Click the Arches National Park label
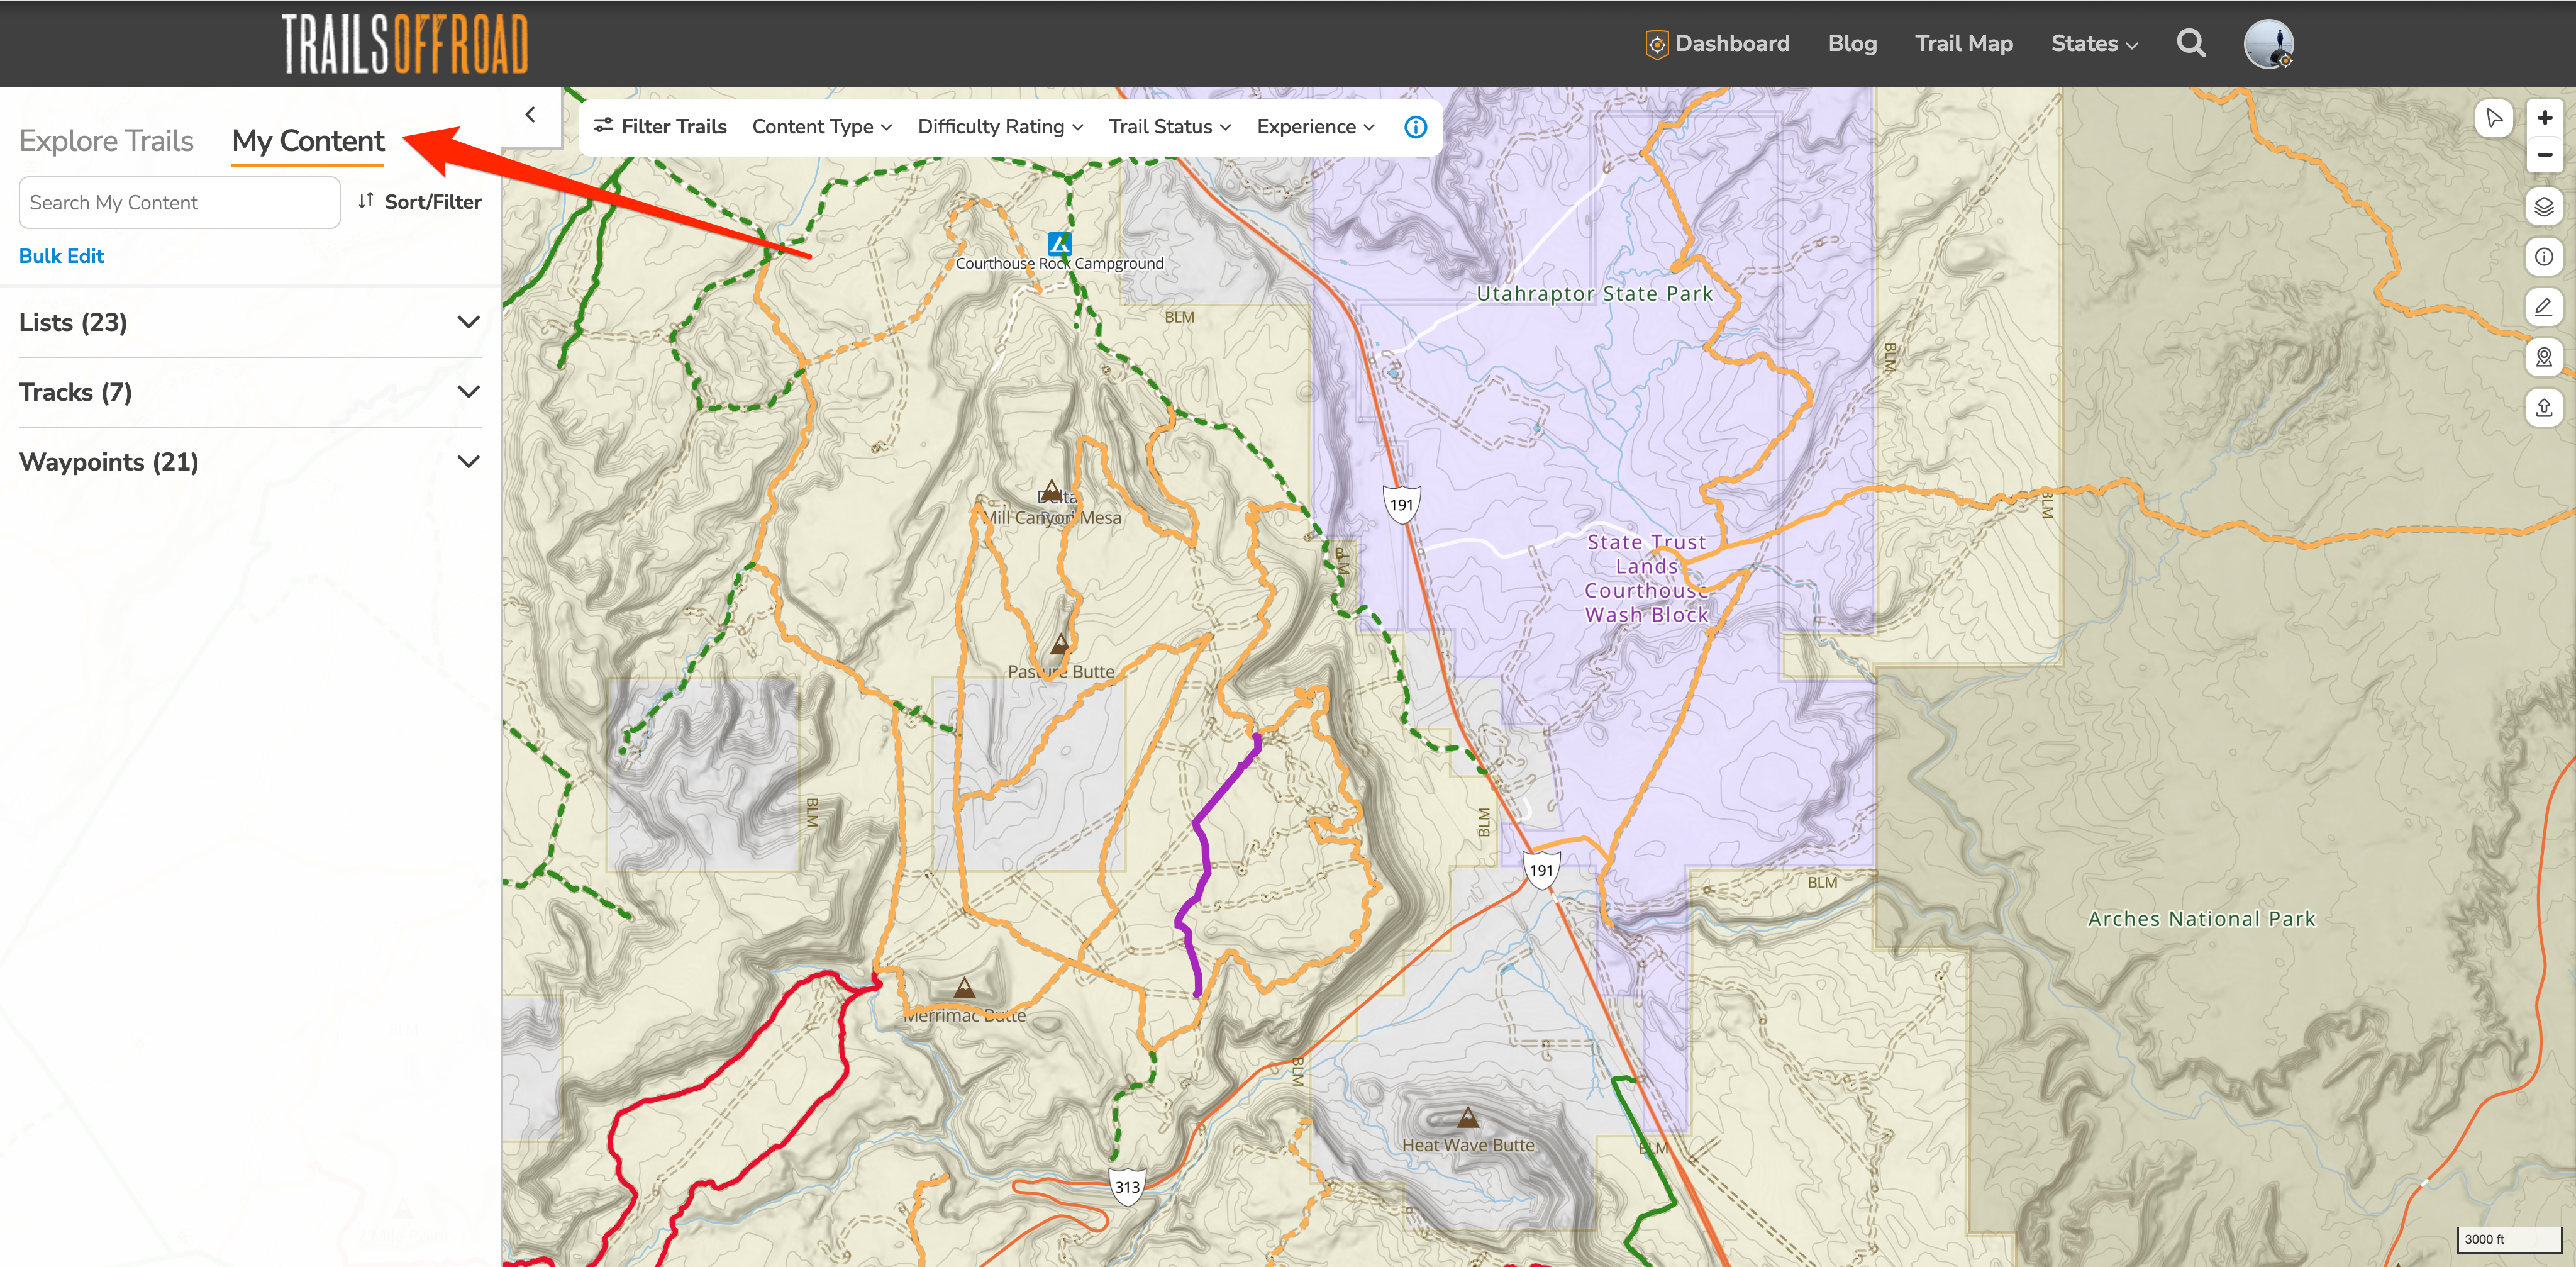The image size is (2576, 1267). (2201, 919)
